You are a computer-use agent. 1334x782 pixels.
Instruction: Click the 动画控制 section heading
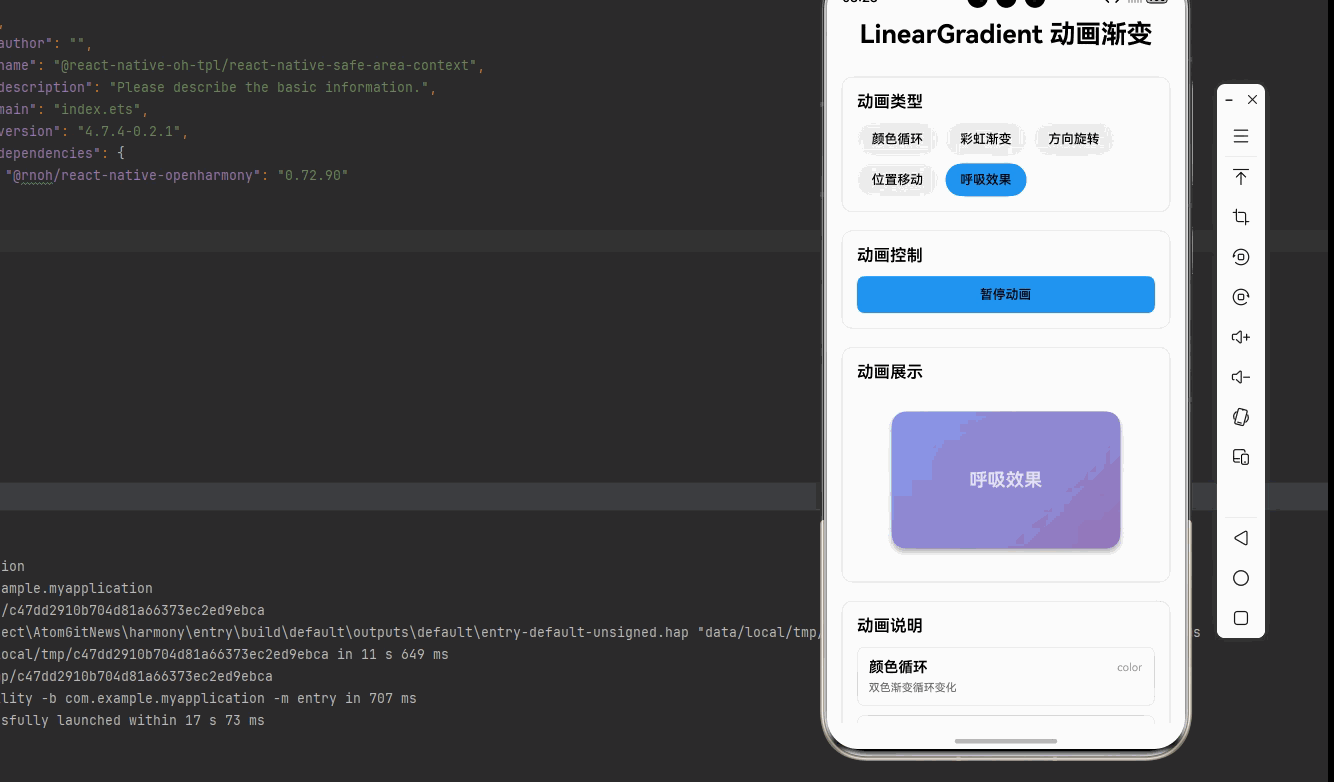[890, 255]
